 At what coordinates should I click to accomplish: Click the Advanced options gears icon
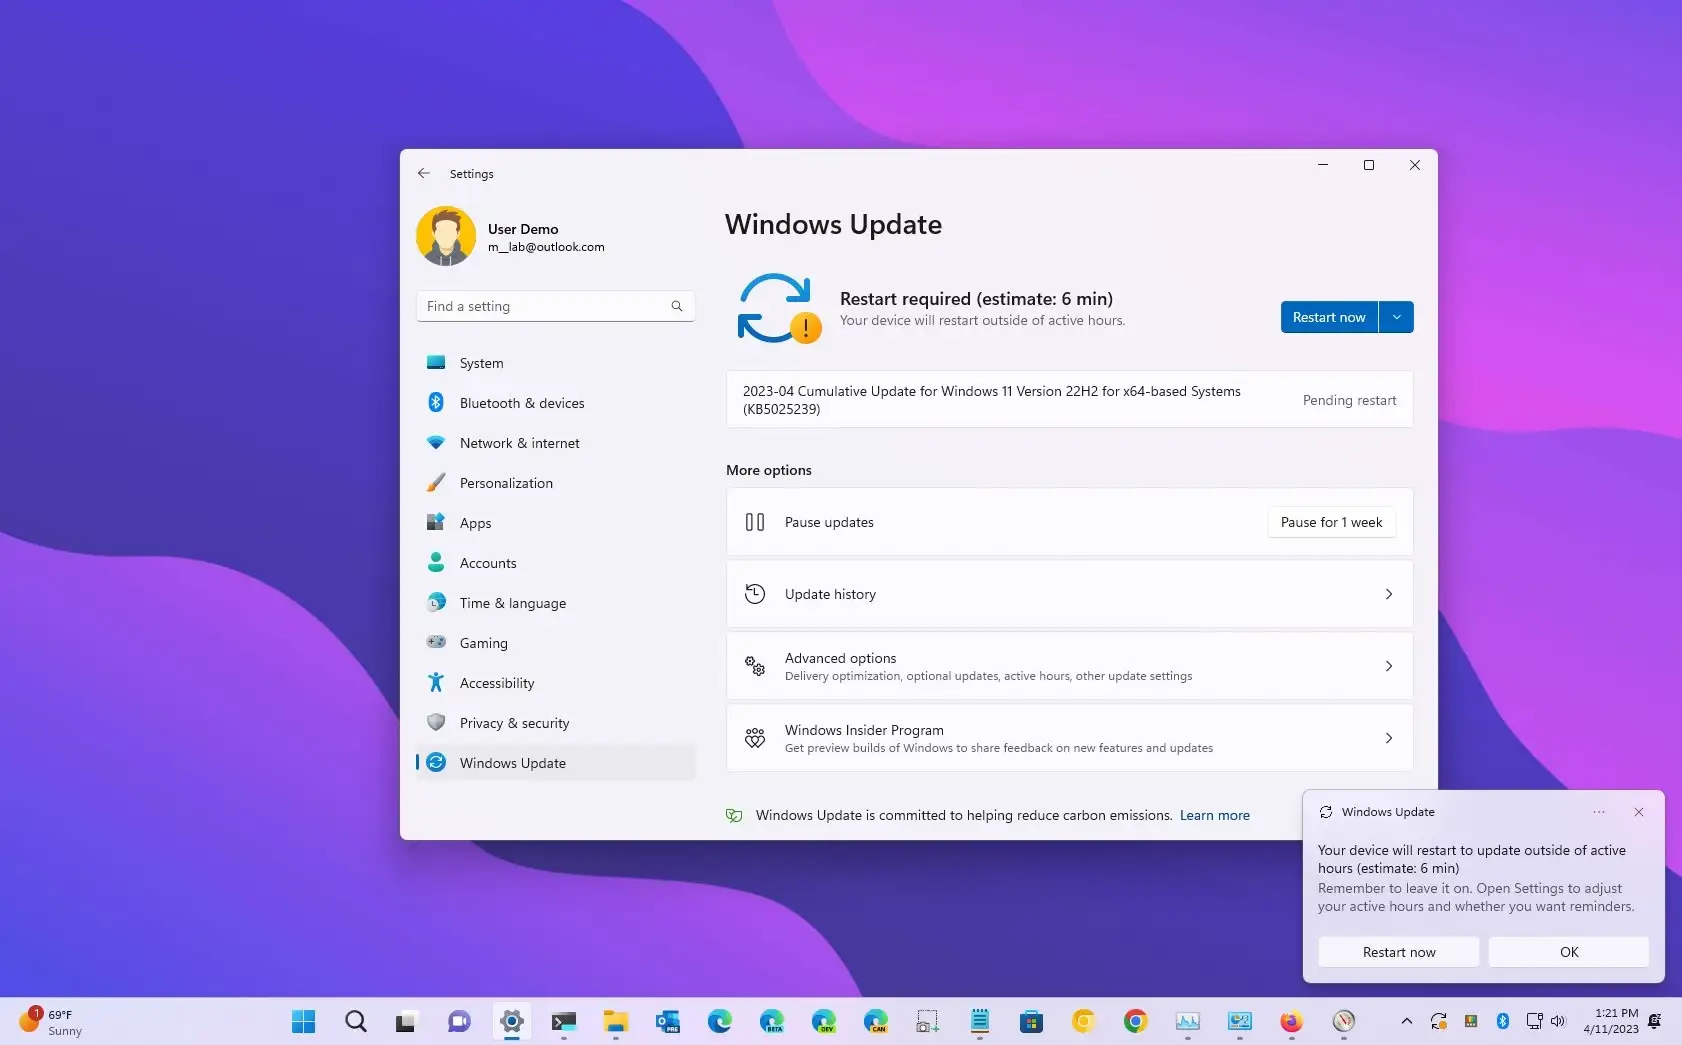click(755, 666)
